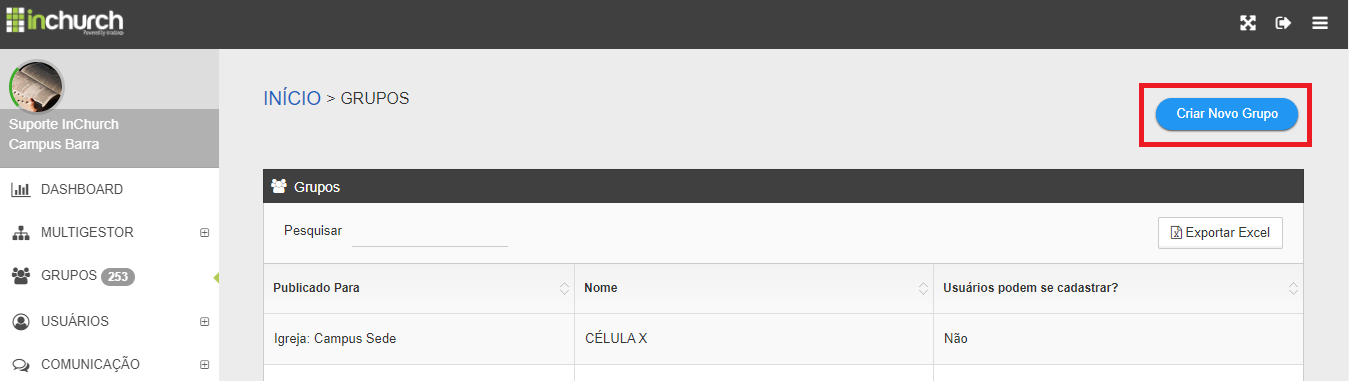Image resolution: width=1349 pixels, height=381 pixels.
Task: Click the Comunicação chat bubbles icon
Action: [x=20, y=365]
